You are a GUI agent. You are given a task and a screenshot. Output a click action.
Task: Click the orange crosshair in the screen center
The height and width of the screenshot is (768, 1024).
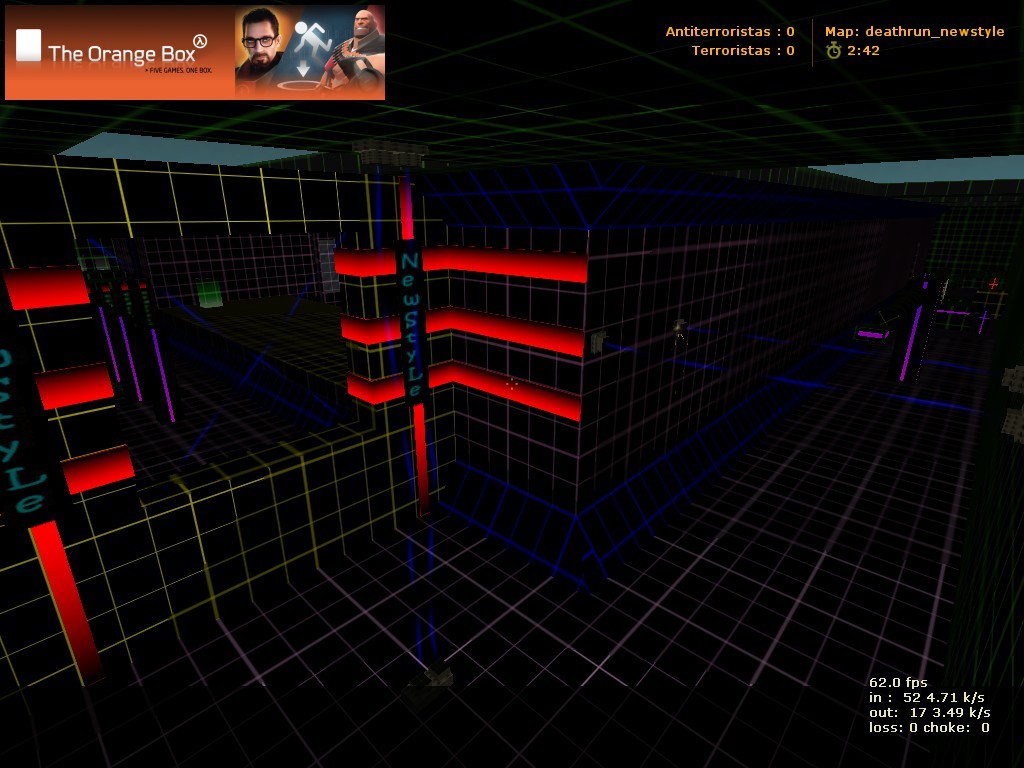pos(512,384)
